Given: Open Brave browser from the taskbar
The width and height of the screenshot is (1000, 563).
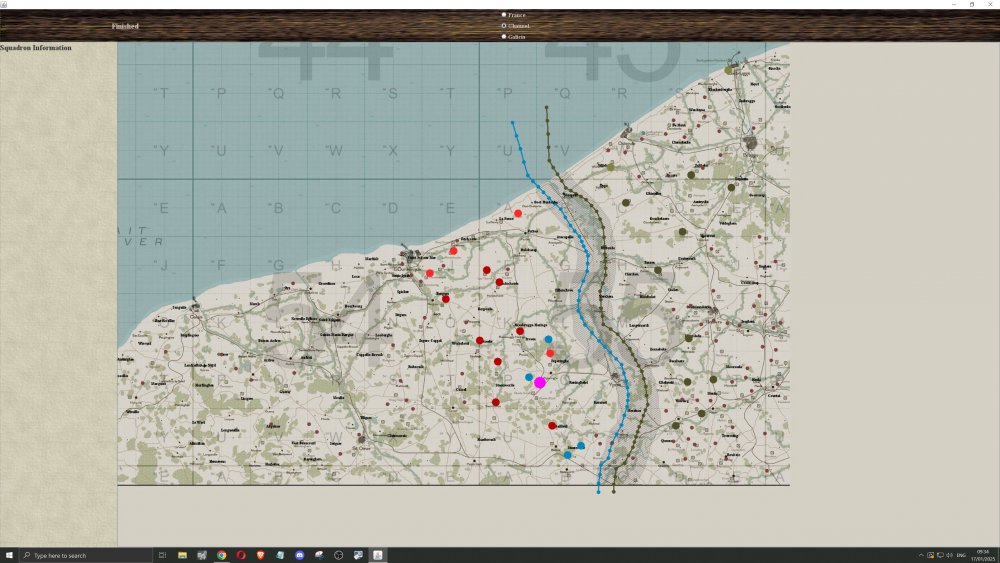Looking at the screenshot, I should (260, 555).
